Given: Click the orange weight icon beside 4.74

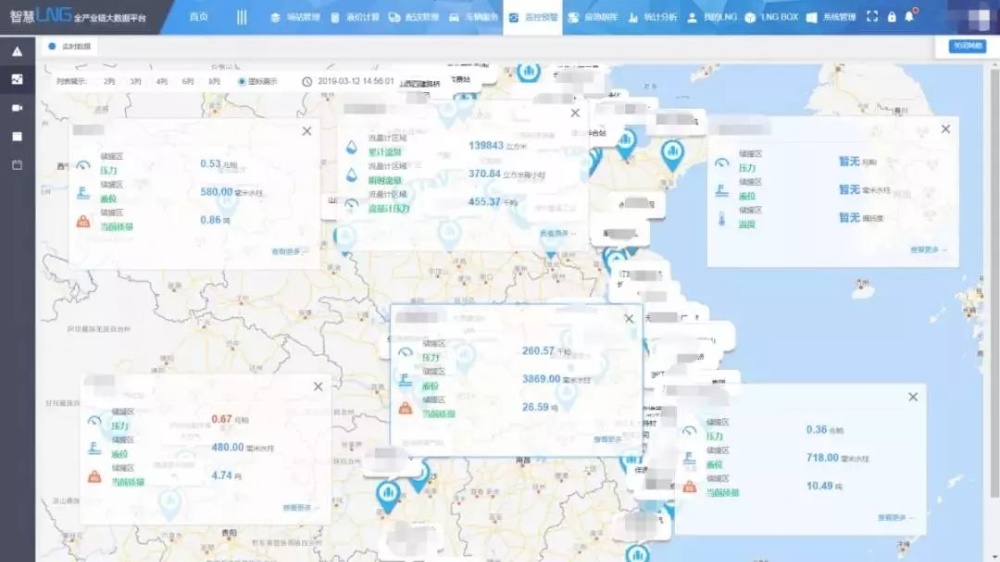Looking at the screenshot, I should [94, 477].
